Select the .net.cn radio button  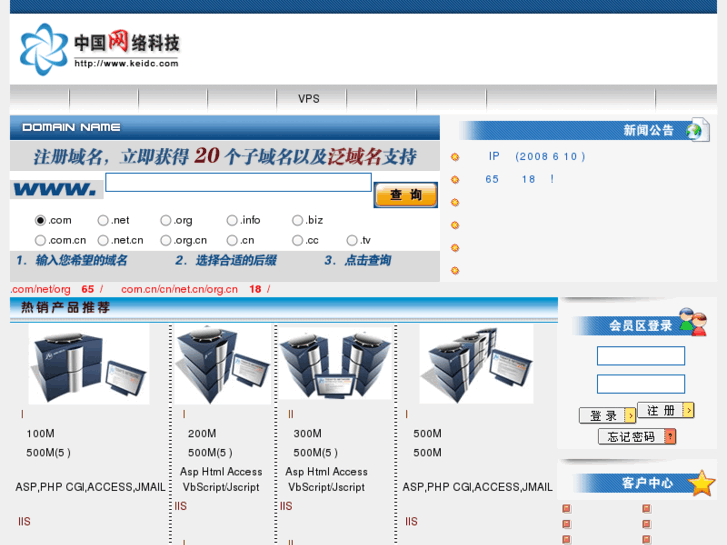tap(103, 240)
